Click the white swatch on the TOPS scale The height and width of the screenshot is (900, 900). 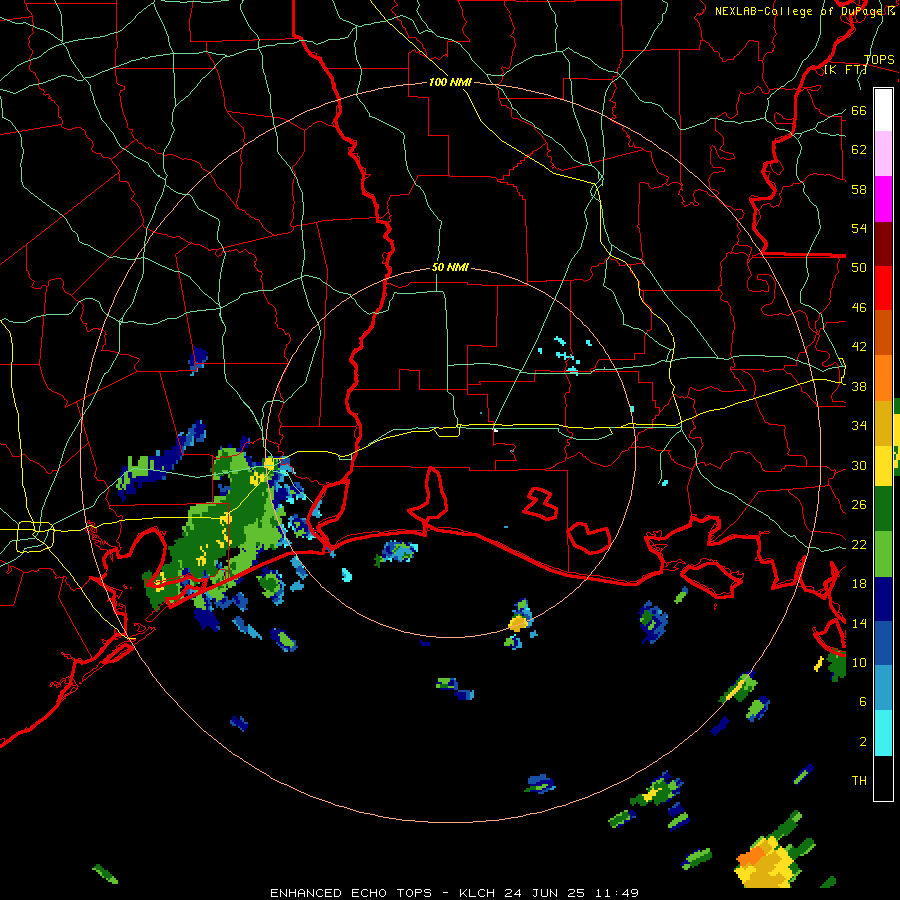click(x=883, y=110)
